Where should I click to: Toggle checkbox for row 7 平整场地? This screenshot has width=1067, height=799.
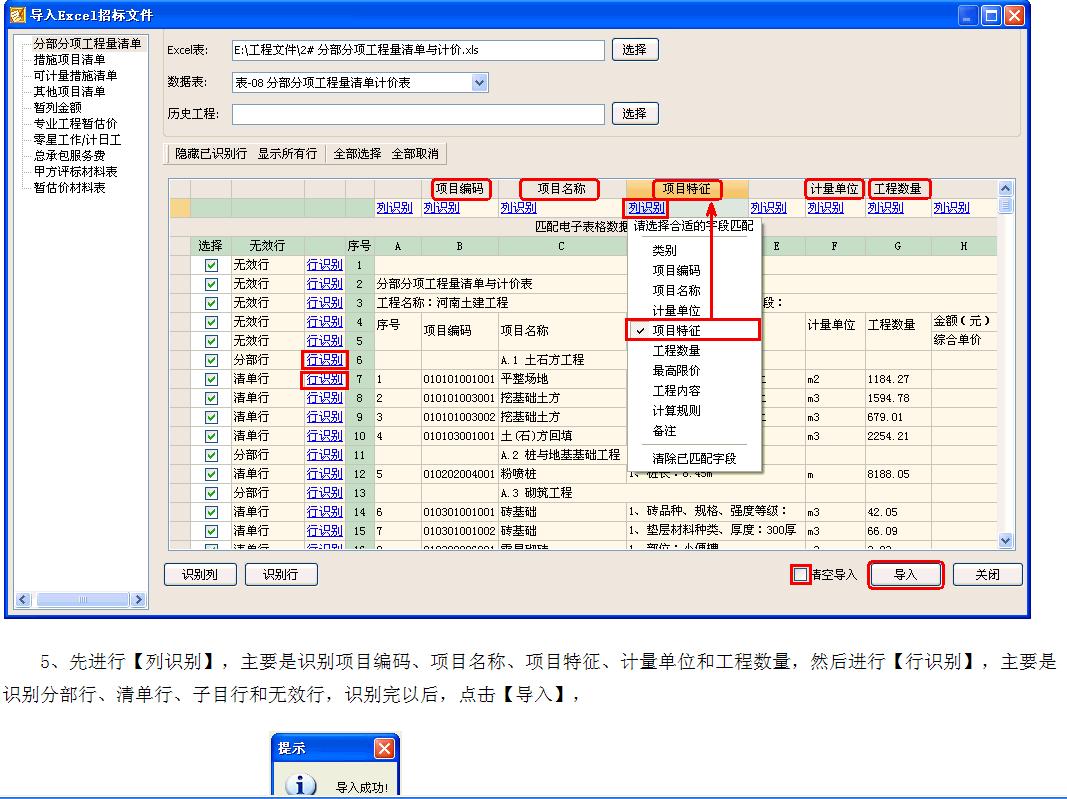point(212,379)
